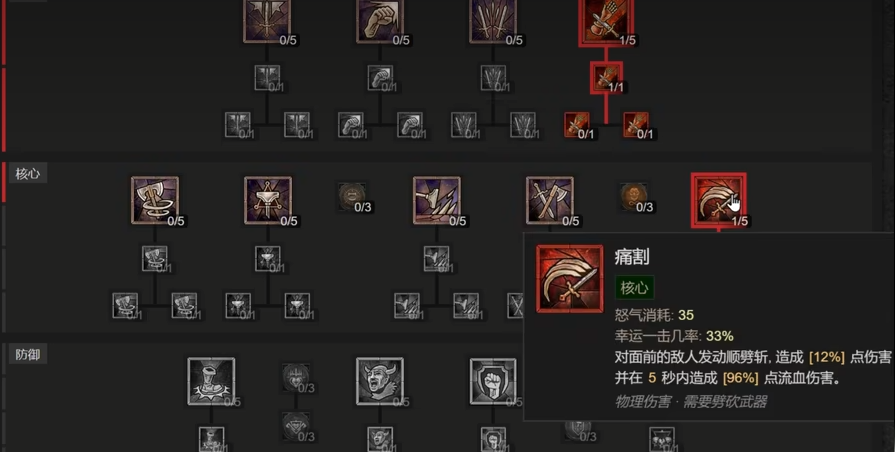Click the selected 痛割 skill at 1/5
The height and width of the screenshot is (452, 895).
(719, 200)
